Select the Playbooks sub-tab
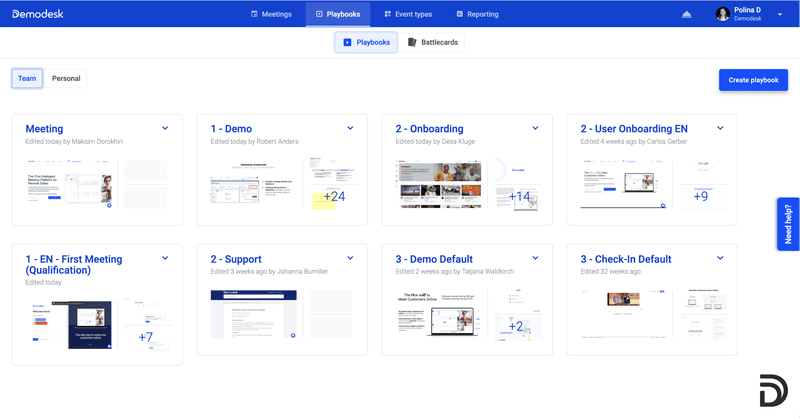Image resolution: width=800 pixels, height=418 pixels. (366, 42)
